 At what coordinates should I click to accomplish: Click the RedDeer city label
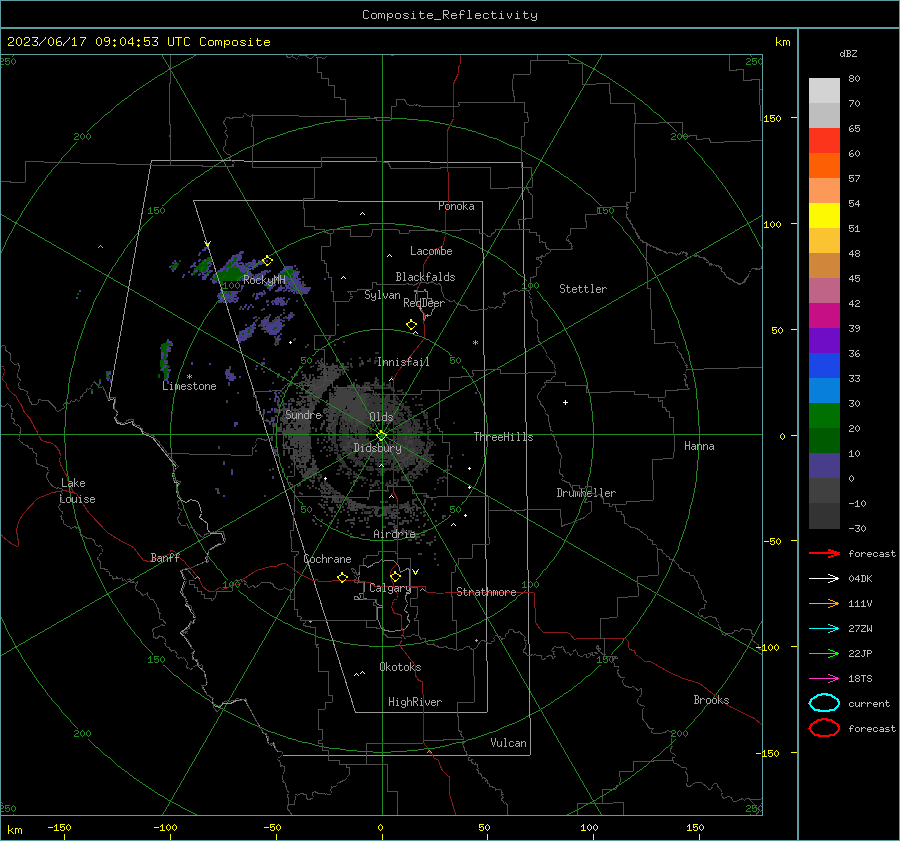coord(424,303)
